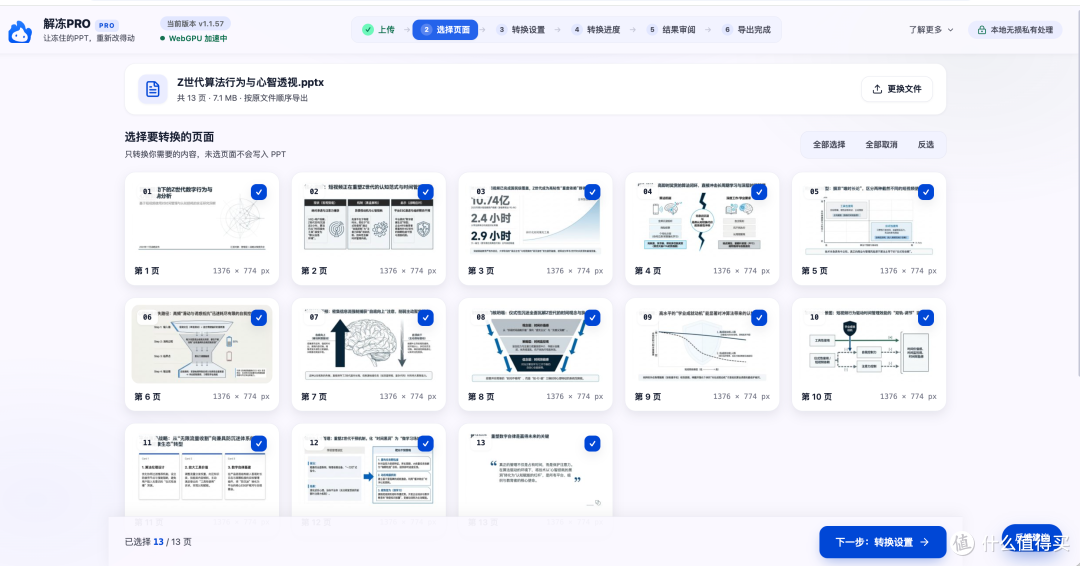The height and width of the screenshot is (566, 1080).
Task: Click the arrow icon in 下一步 button
Action: 924,543
